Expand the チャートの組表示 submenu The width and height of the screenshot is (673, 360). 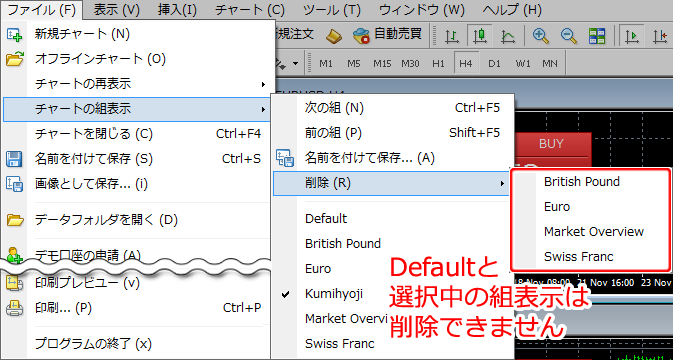[x=136, y=109]
